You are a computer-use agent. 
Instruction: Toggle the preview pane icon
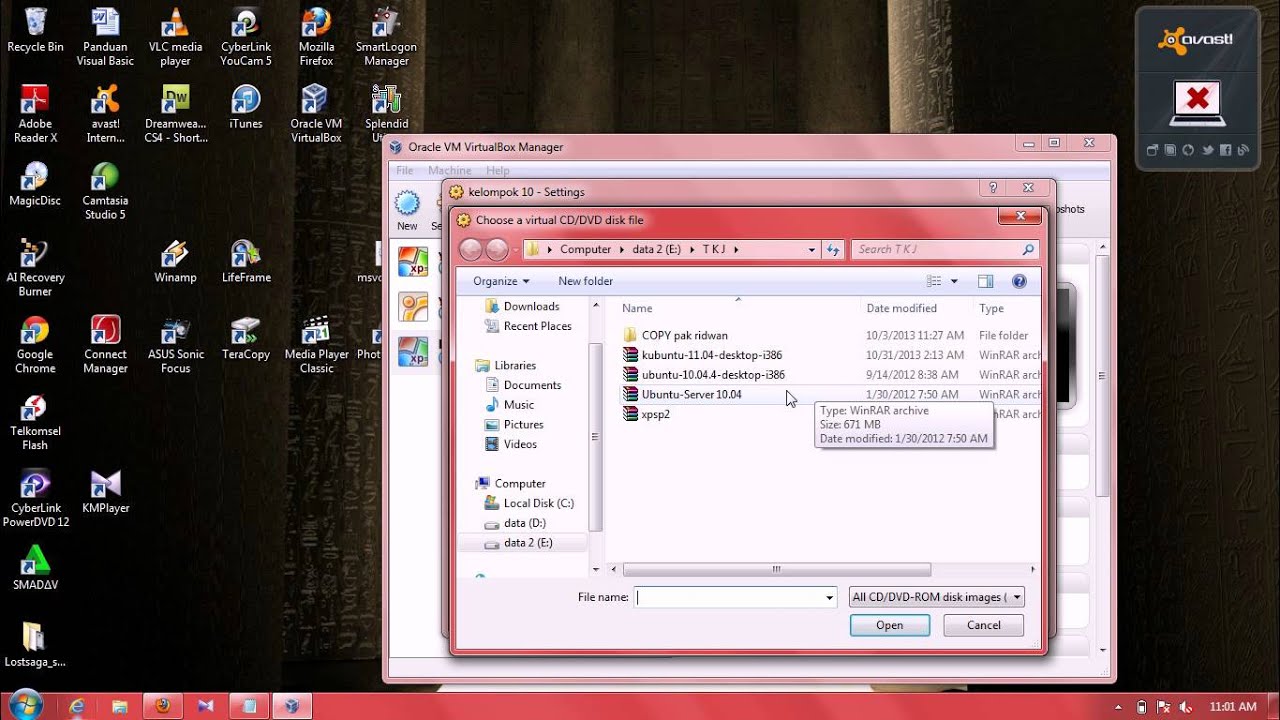tap(985, 282)
